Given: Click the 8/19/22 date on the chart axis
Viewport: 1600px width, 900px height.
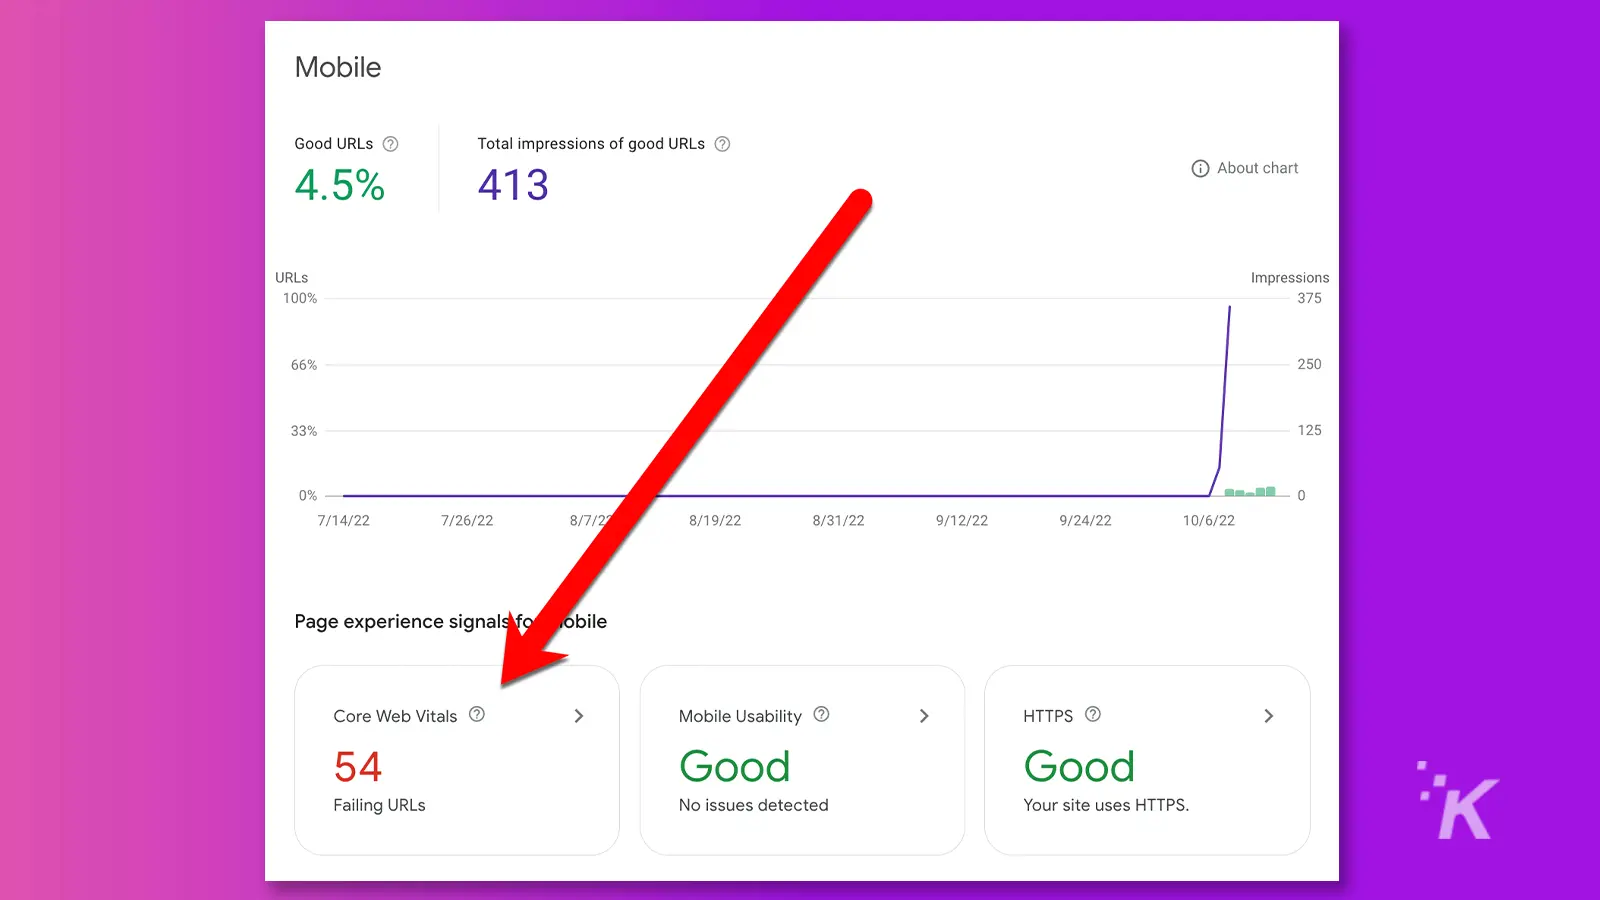Looking at the screenshot, I should 715,521.
